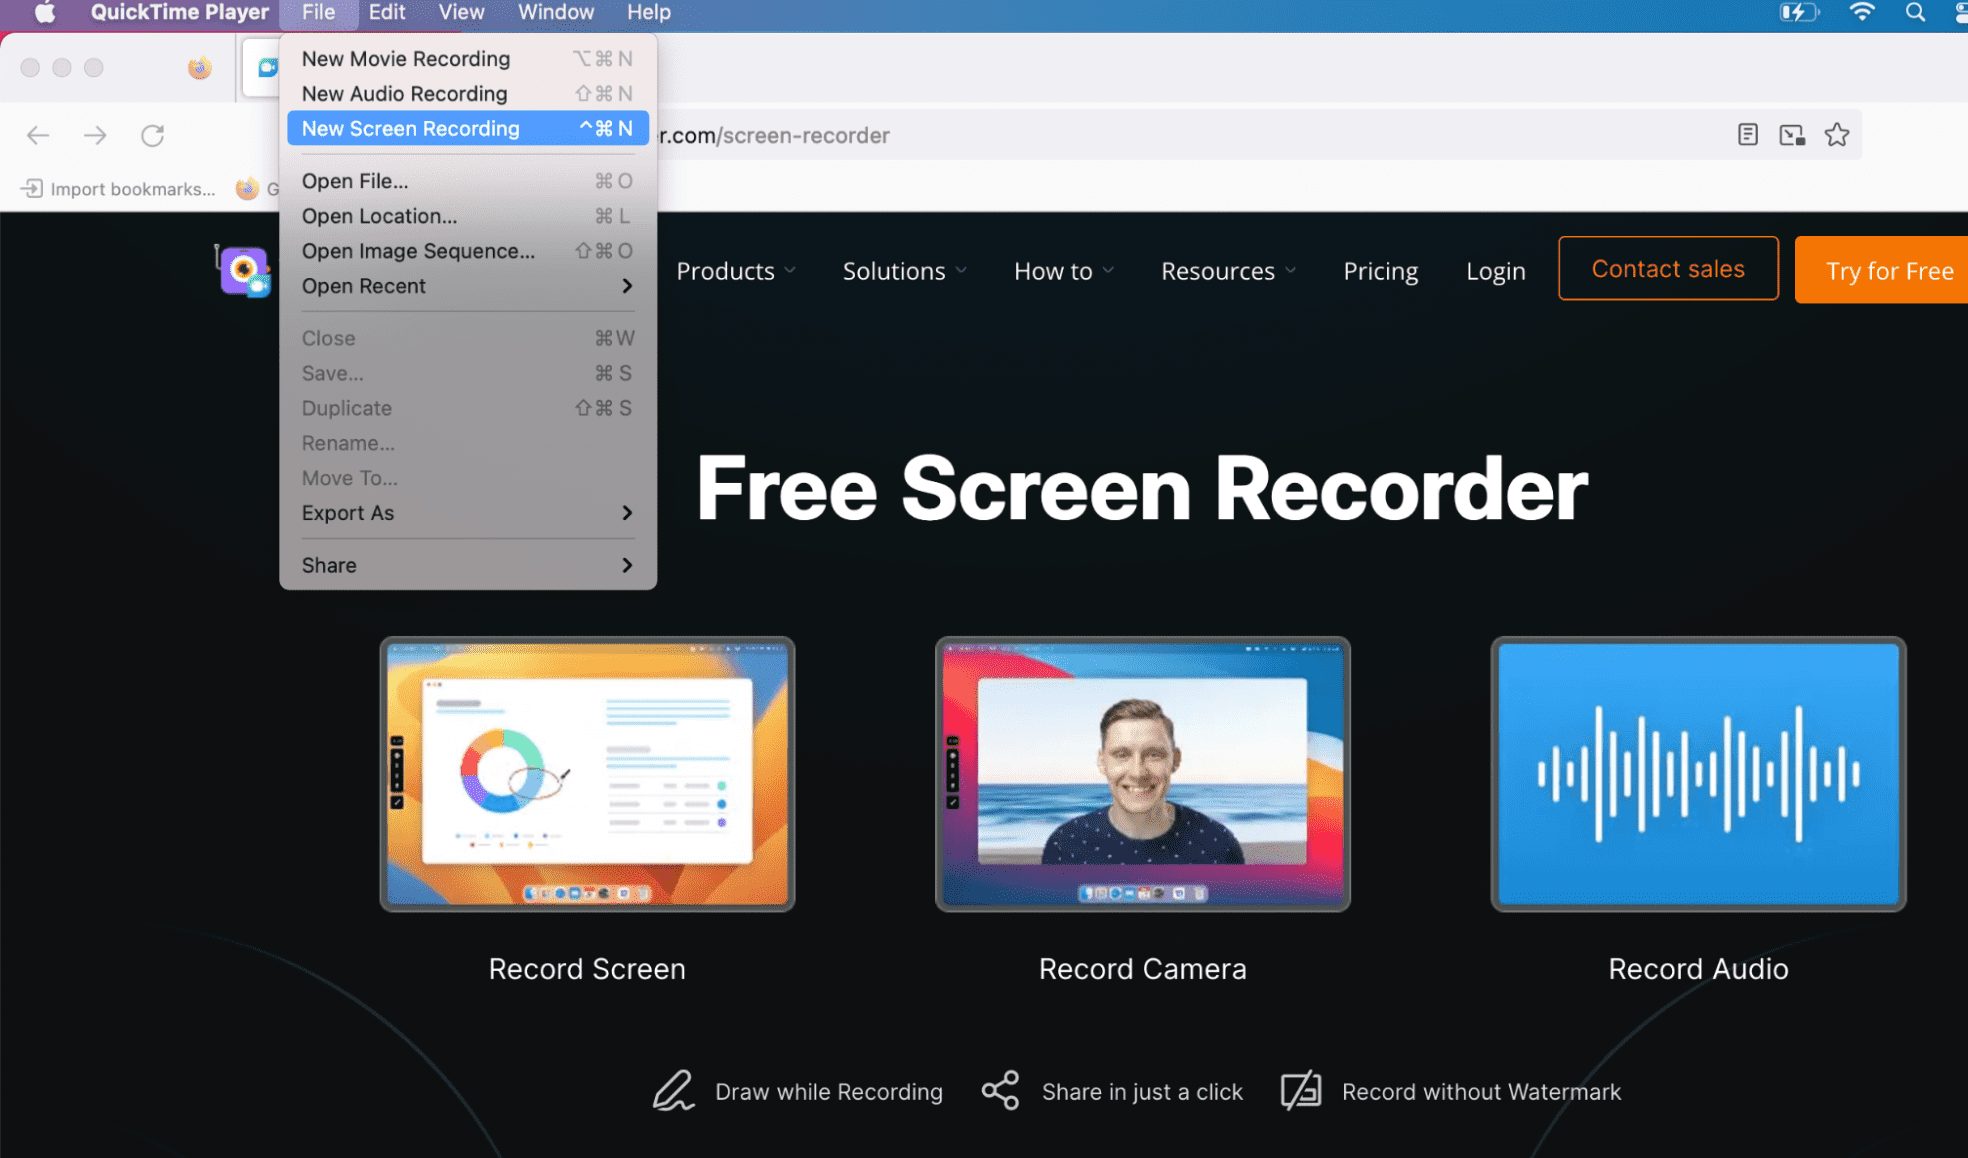Screen dimensions: 1968x1158
Task: Click the WiFi icon in menu bar
Action: 1861,15
